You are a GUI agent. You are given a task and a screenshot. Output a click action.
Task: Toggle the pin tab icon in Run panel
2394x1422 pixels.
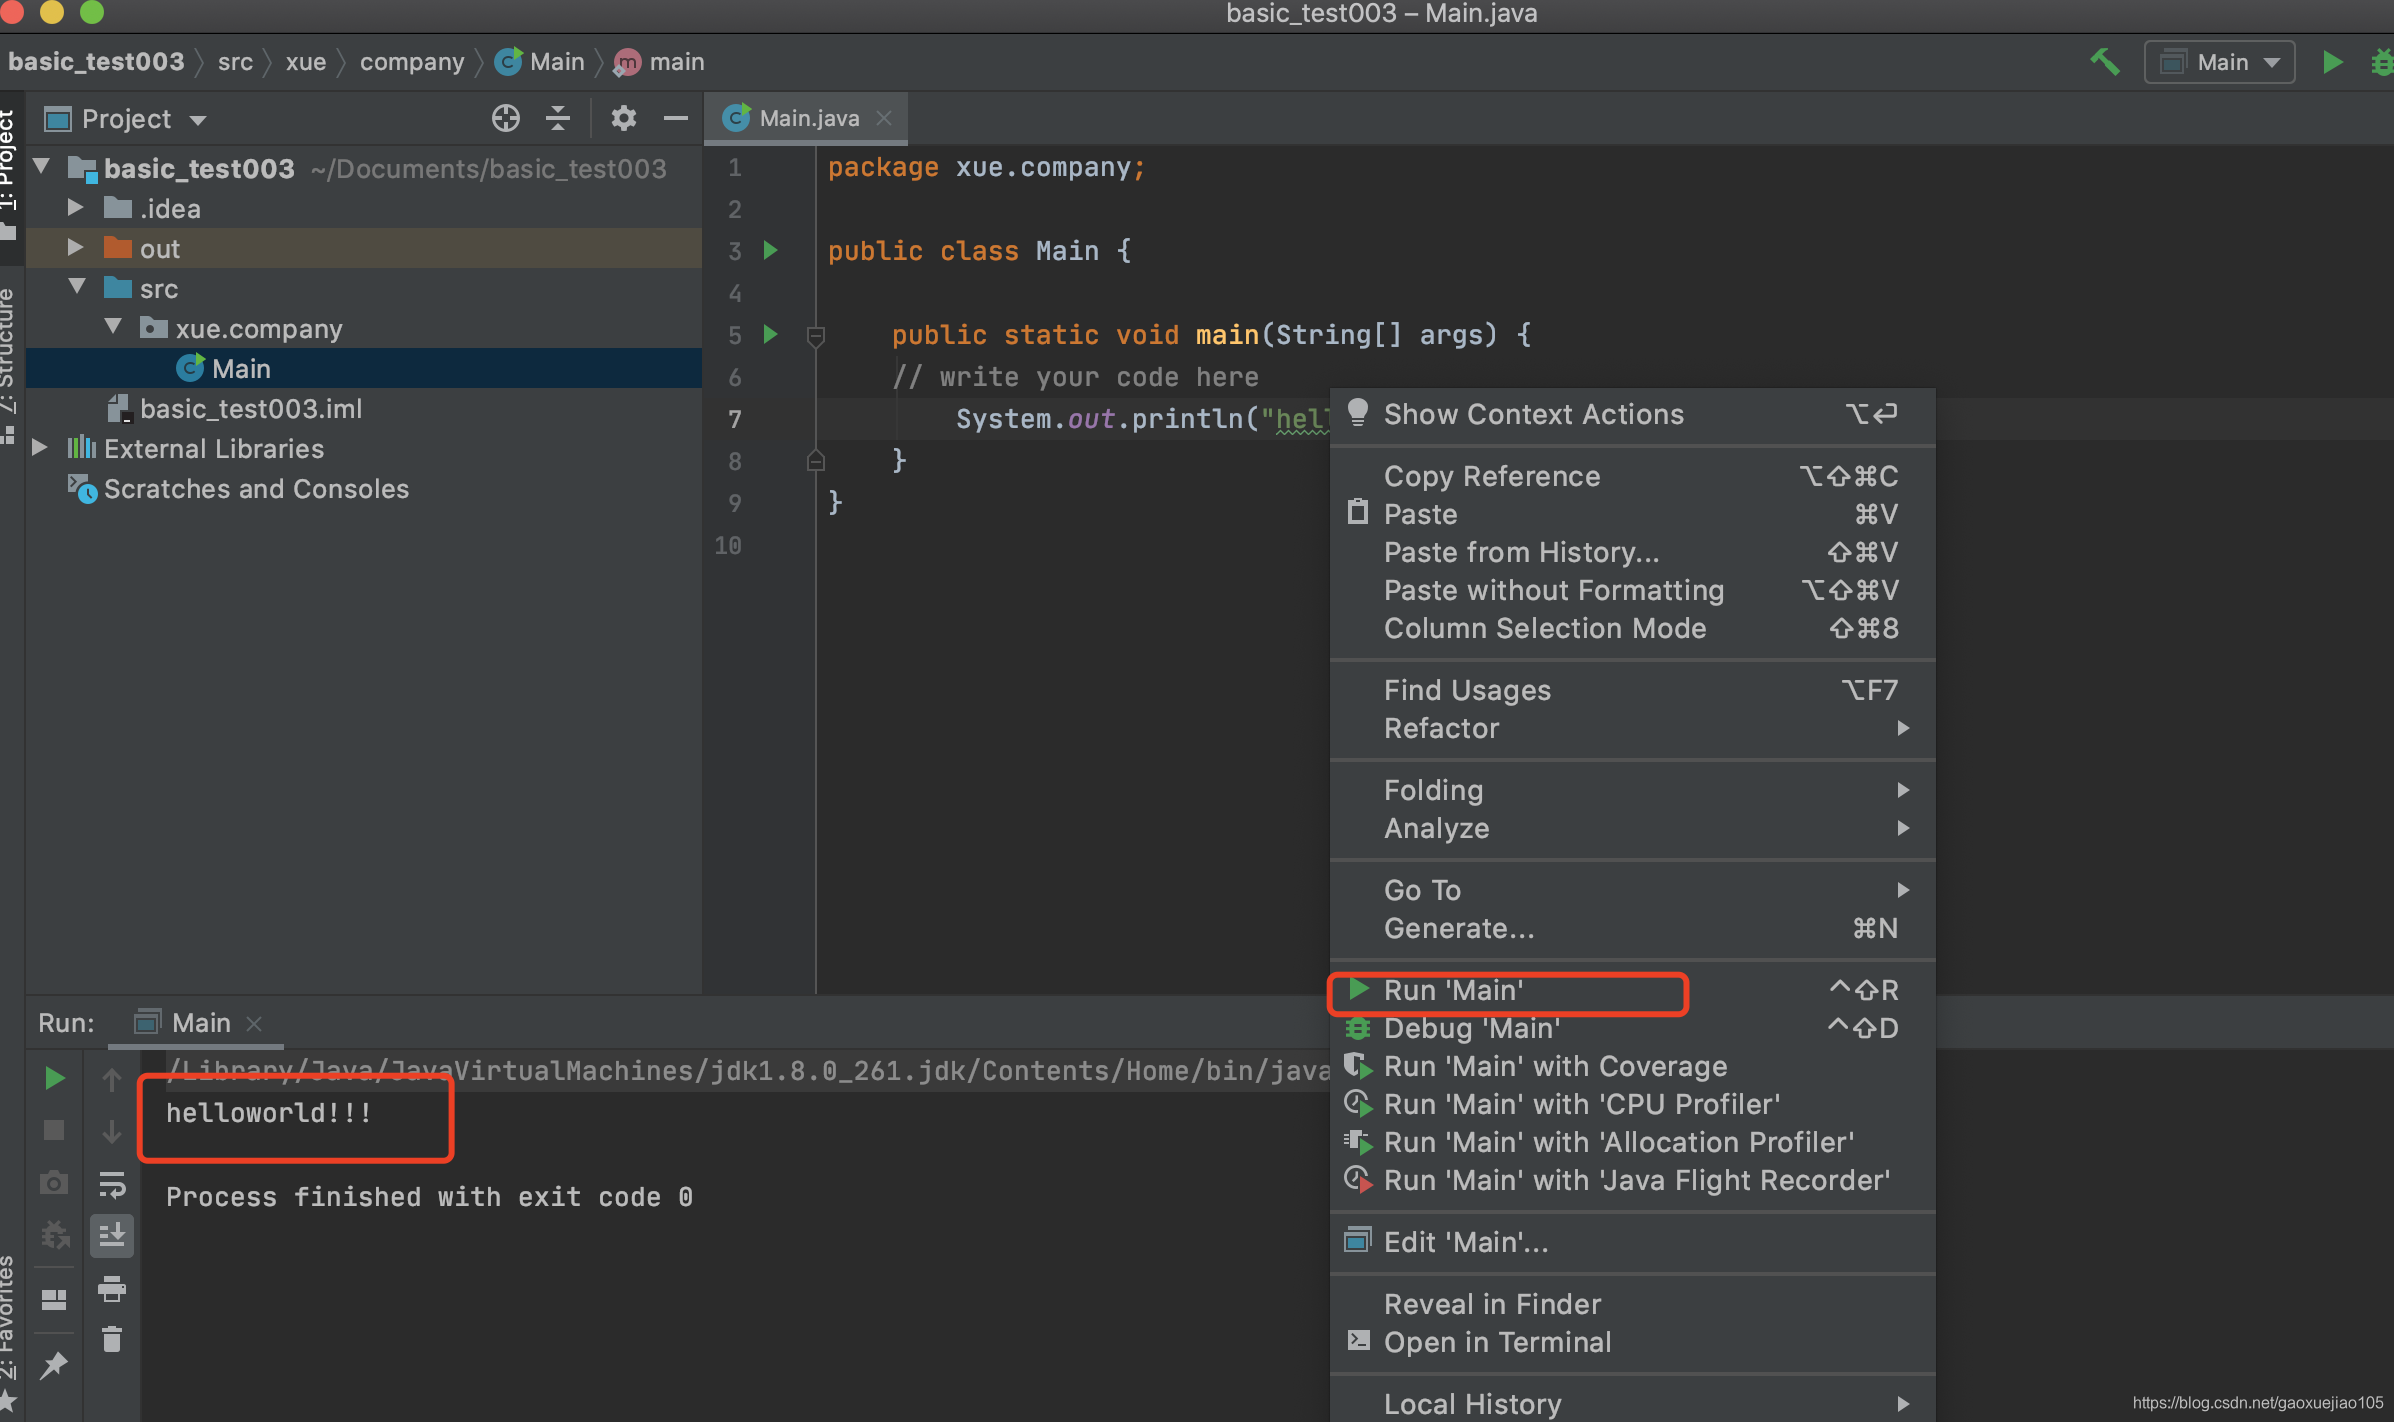point(54,1365)
